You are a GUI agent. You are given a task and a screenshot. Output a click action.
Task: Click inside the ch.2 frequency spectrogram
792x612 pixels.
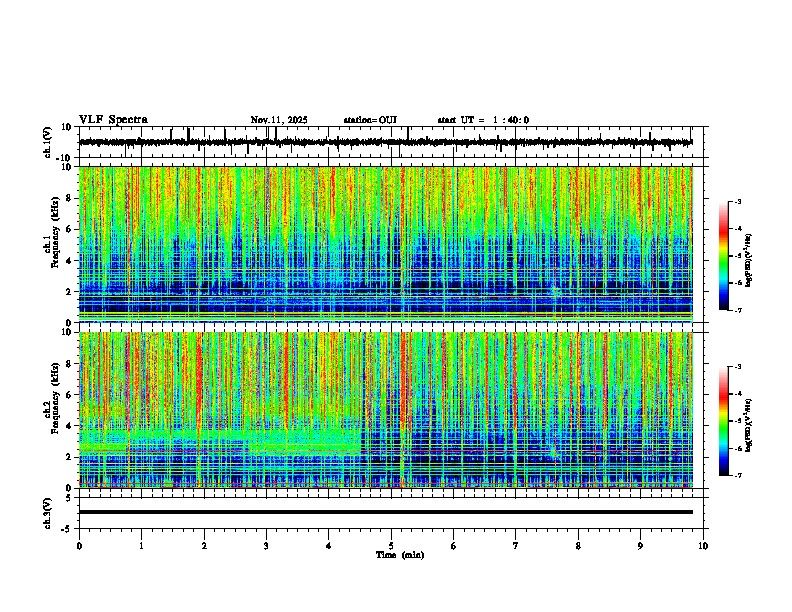pos(385,410)
